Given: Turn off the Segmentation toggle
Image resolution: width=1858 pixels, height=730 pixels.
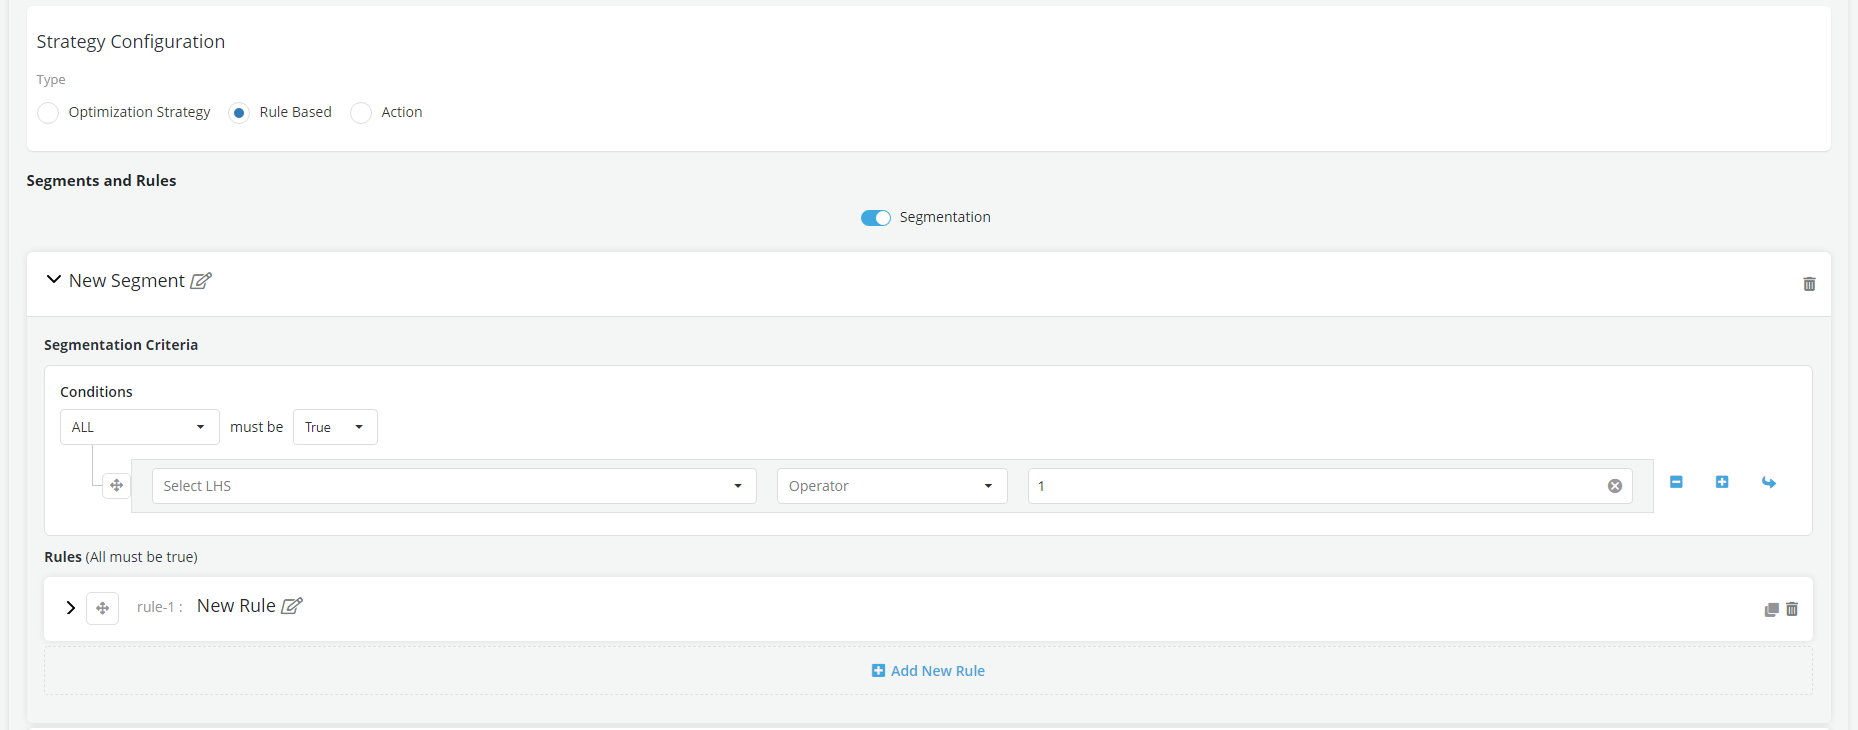Looking at the screenshot, I should (876, 218).
